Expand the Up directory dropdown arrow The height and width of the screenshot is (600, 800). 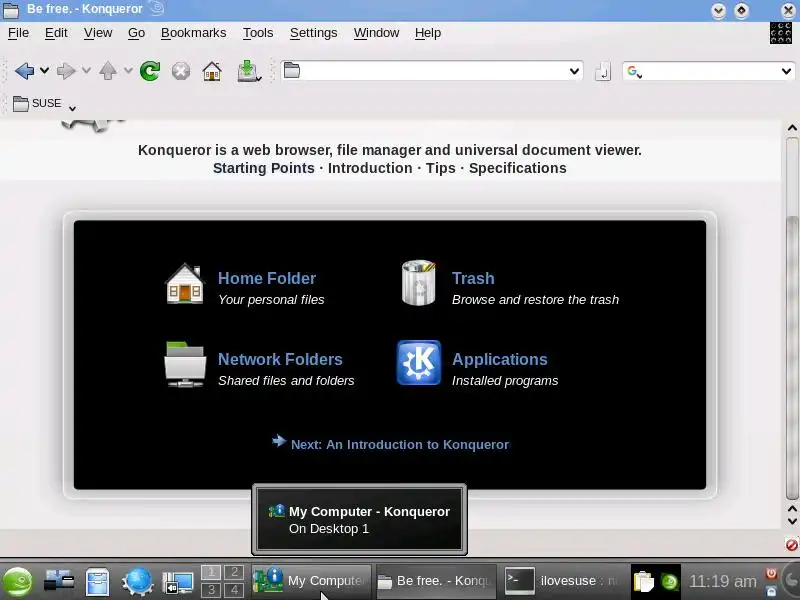(128, 70)
